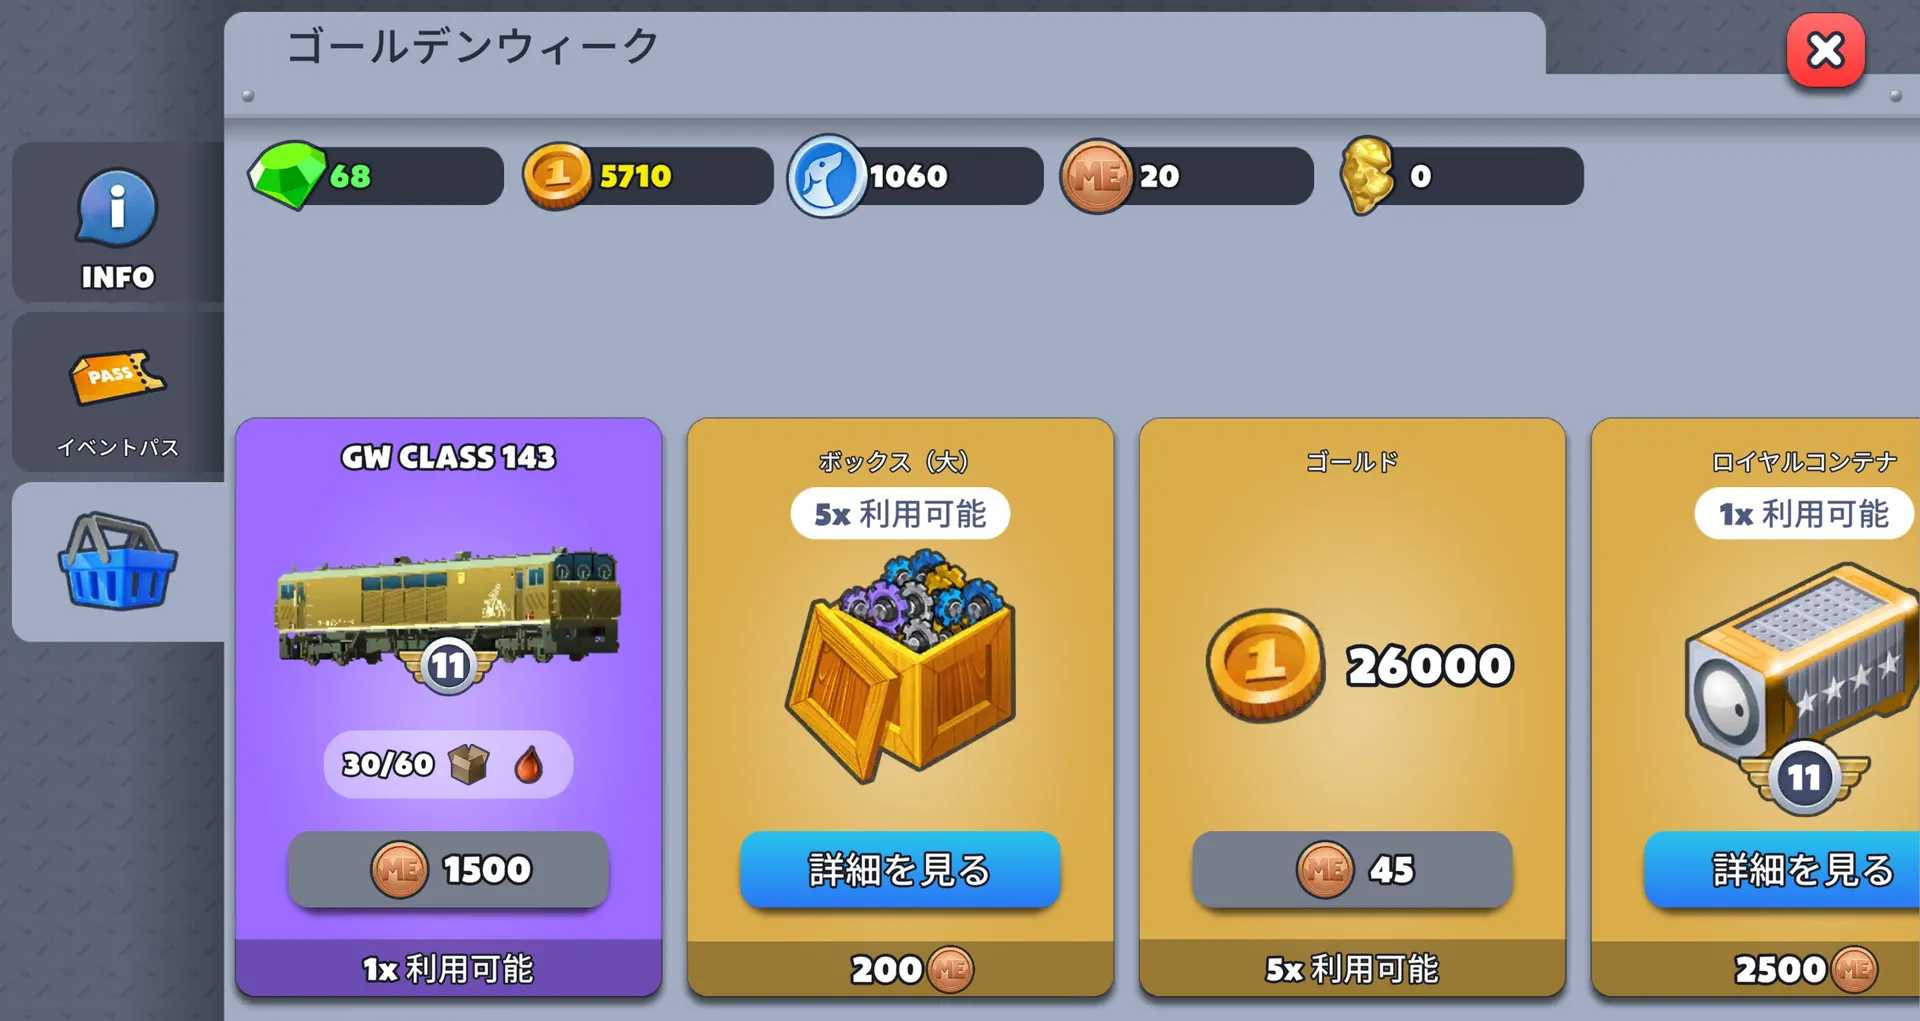
Task: Tap the fuel drop icon under locomotive
Action: point(529,765)
